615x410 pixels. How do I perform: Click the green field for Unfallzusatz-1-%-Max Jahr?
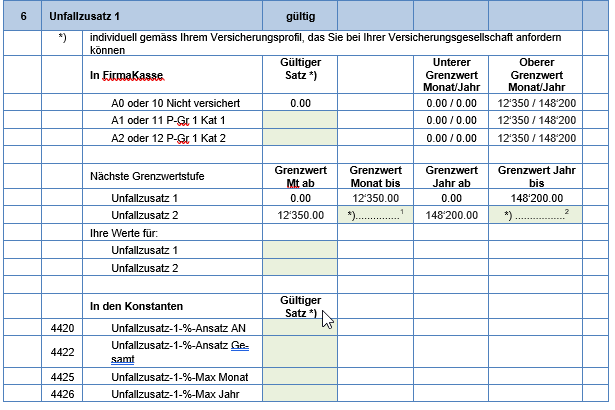pos(300,394)
